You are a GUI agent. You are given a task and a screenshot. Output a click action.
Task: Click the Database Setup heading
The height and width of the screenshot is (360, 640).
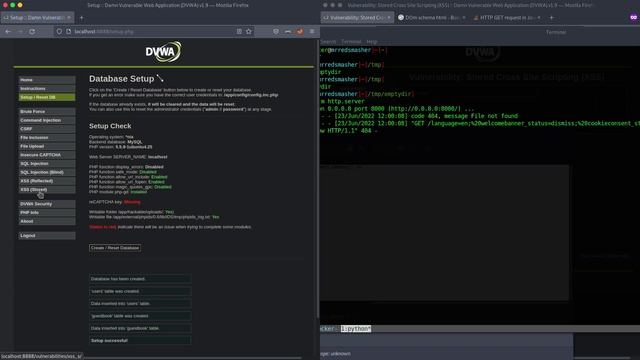[x=122, y=79]
